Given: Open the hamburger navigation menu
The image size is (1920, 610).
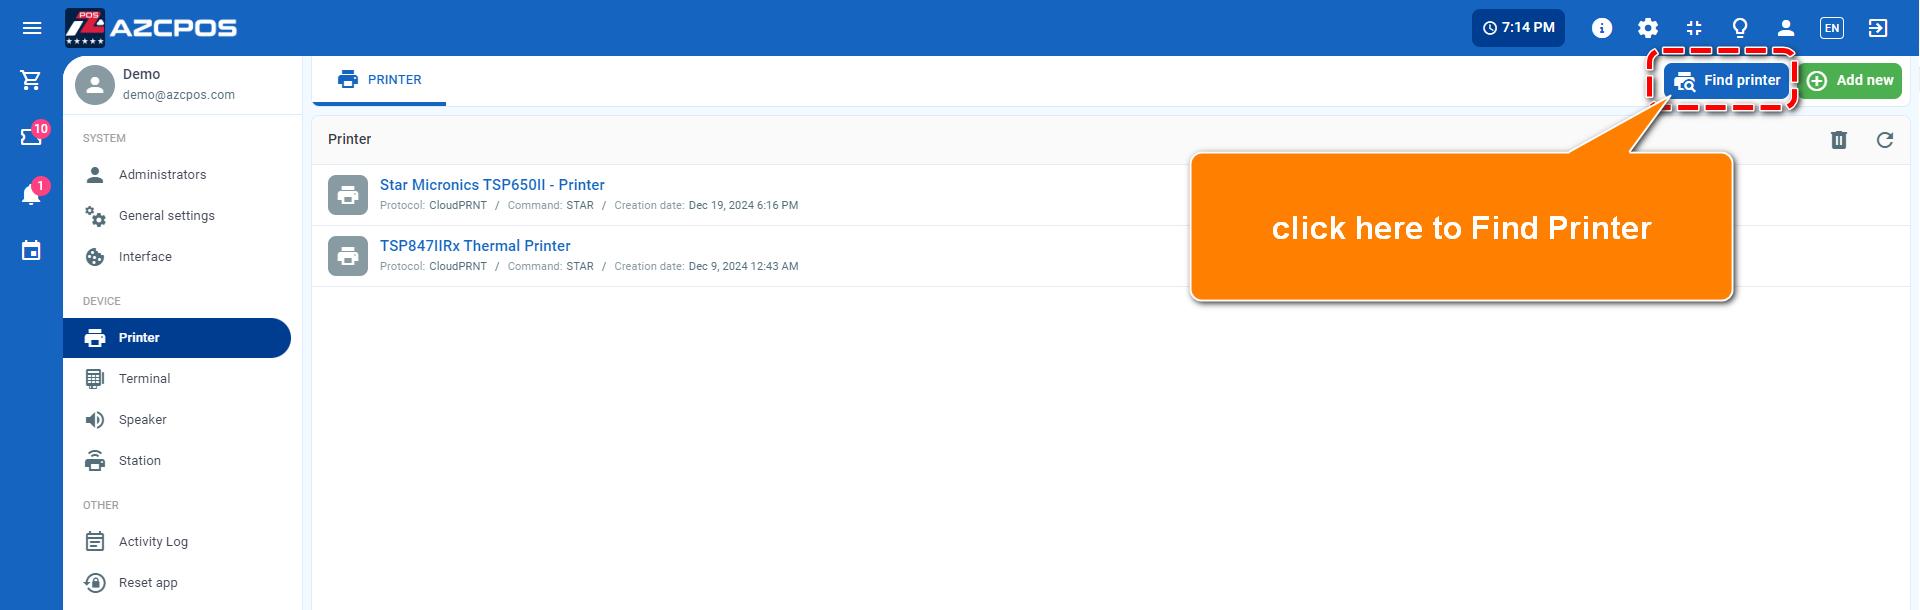Looking at the screenshot, I should pyautogui.click(x=32, y=28).
